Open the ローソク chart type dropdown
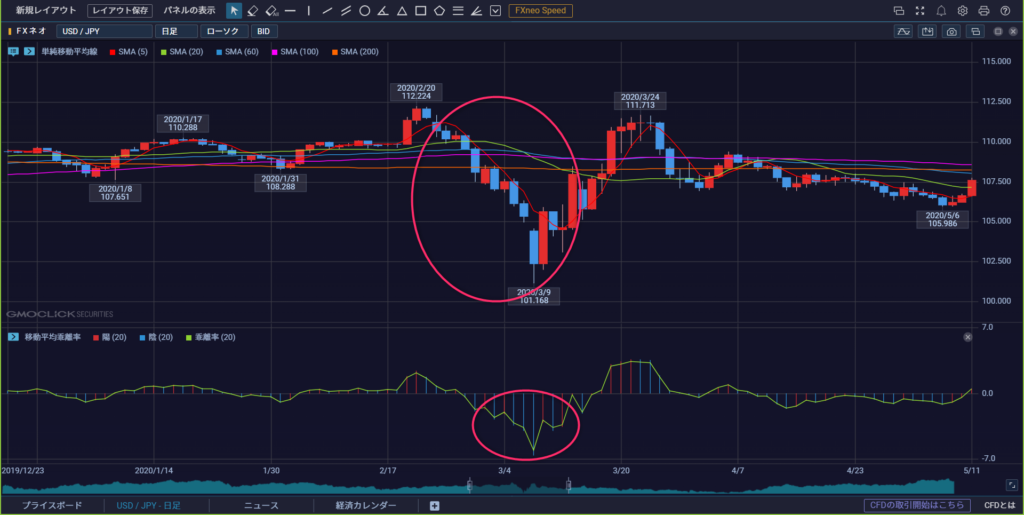This screenshot has height=515, width=1024. (x=224, y=31)
